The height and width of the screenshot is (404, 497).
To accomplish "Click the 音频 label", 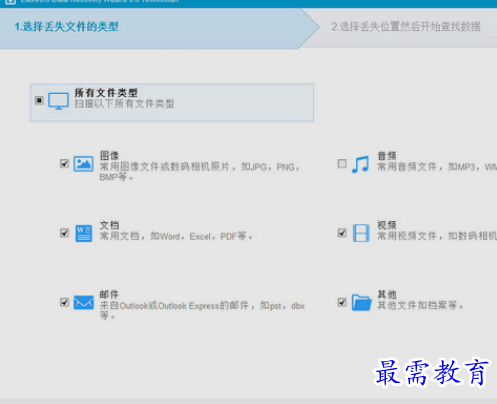I will click(x=387, y=156).
